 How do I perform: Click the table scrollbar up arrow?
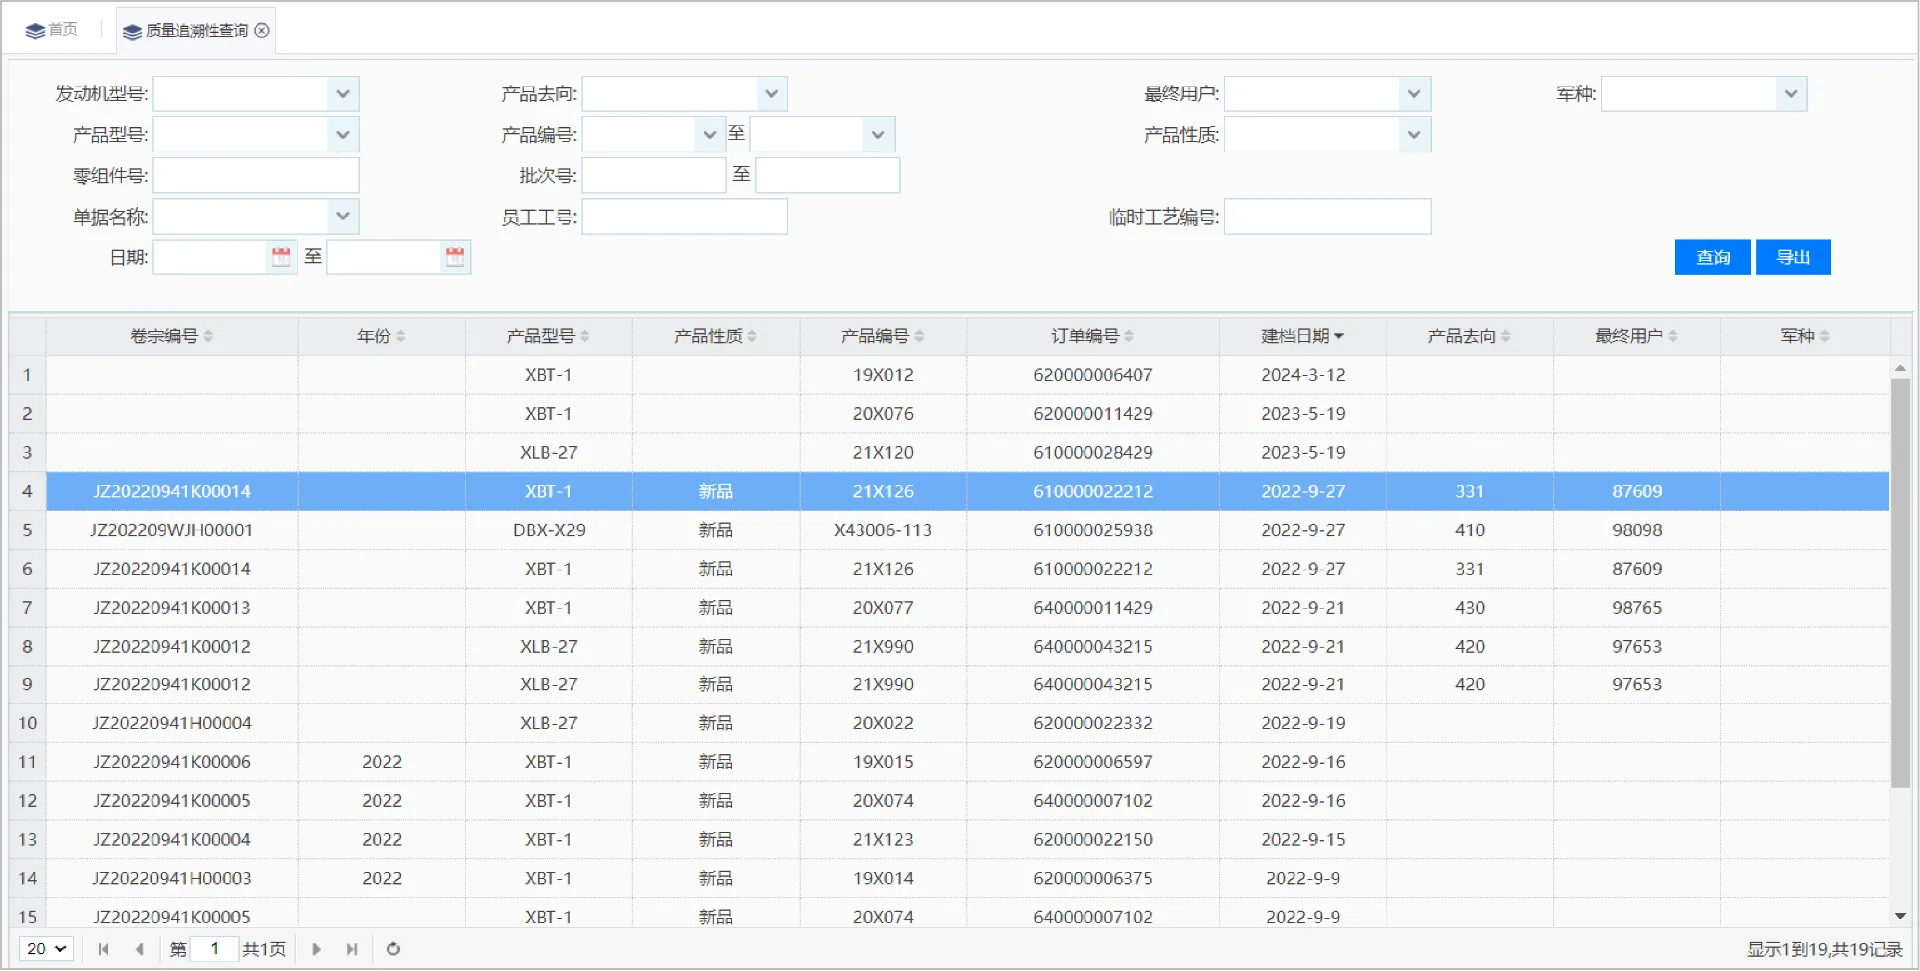1900,368
